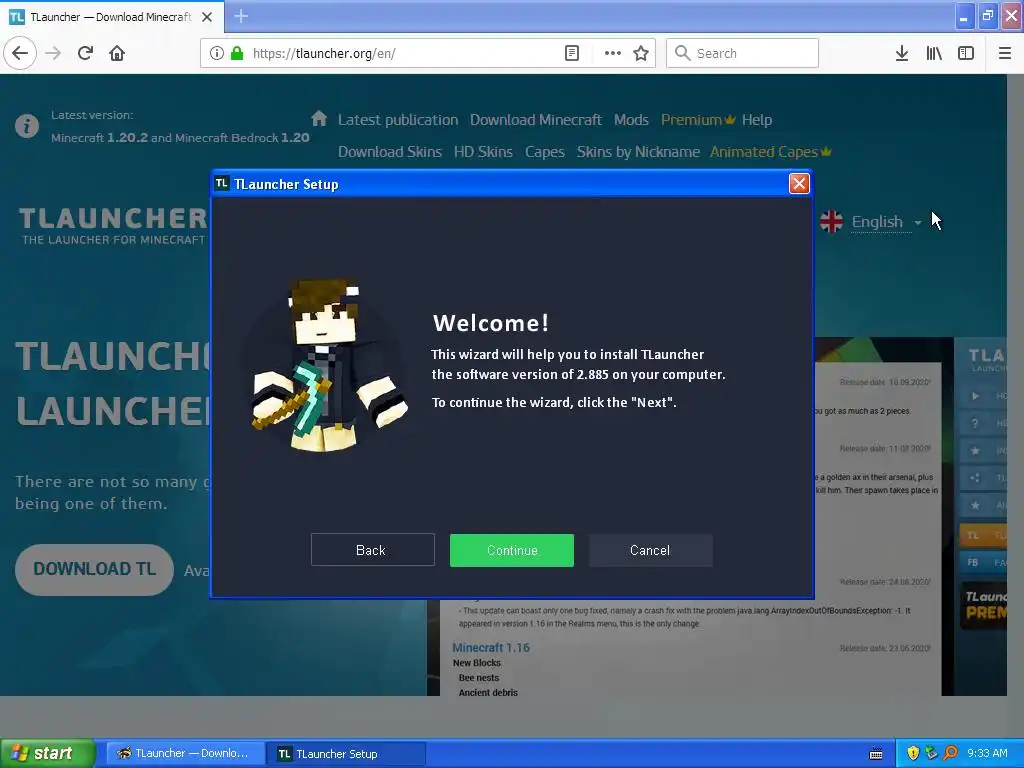Image resolution: width=1024 pixels, height=768 pixels.
Task: Click the green padlock security icon
Action: tap(237, 53)
